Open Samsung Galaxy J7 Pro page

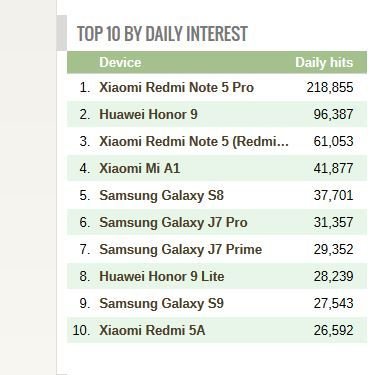[173, 222]
